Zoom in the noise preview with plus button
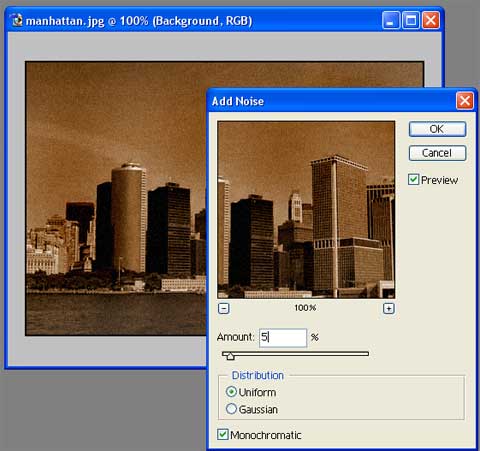 coord(389,308)
